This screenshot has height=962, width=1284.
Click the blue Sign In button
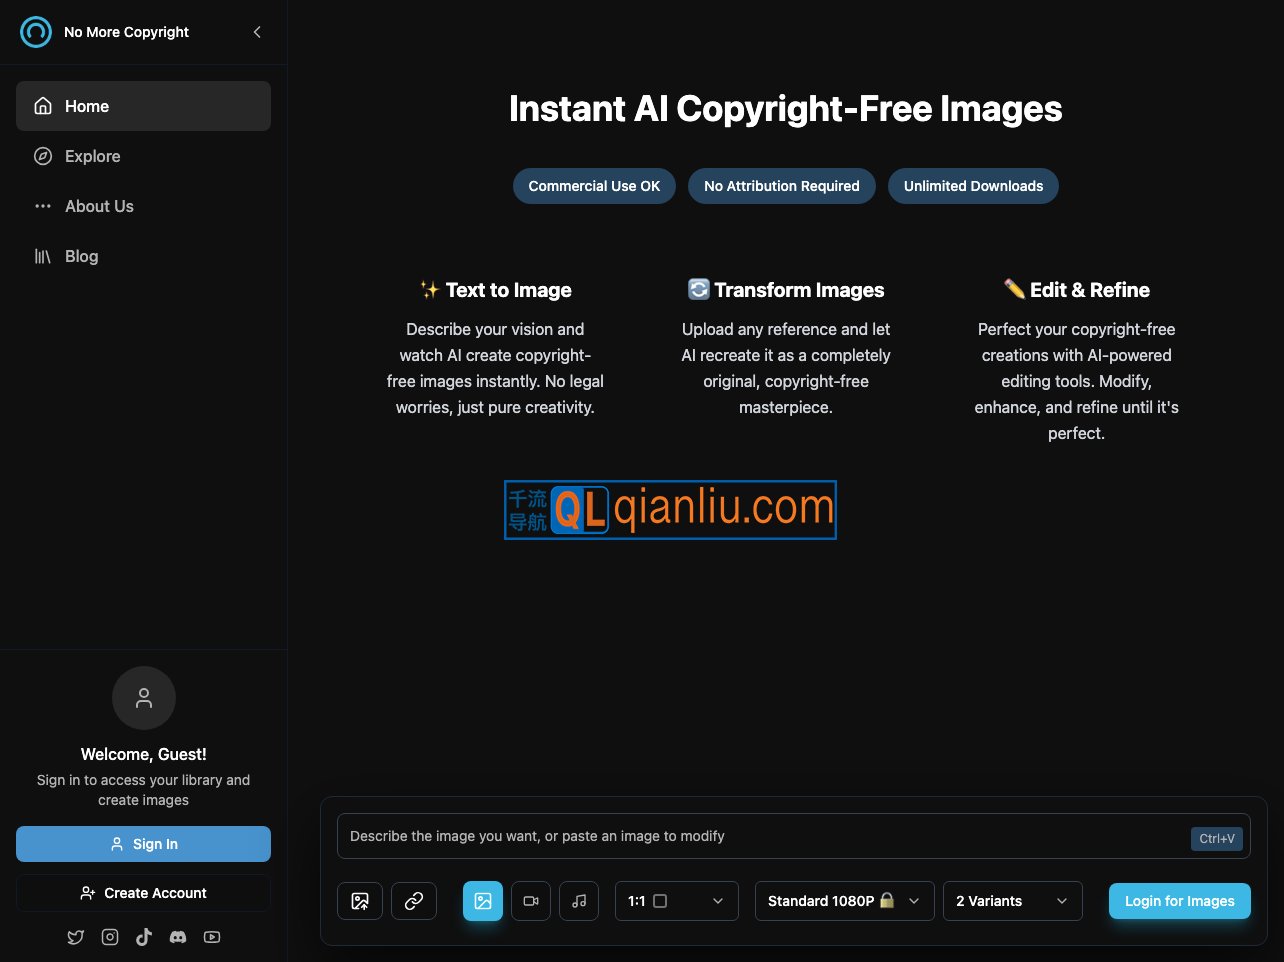[x=143, y=844]
